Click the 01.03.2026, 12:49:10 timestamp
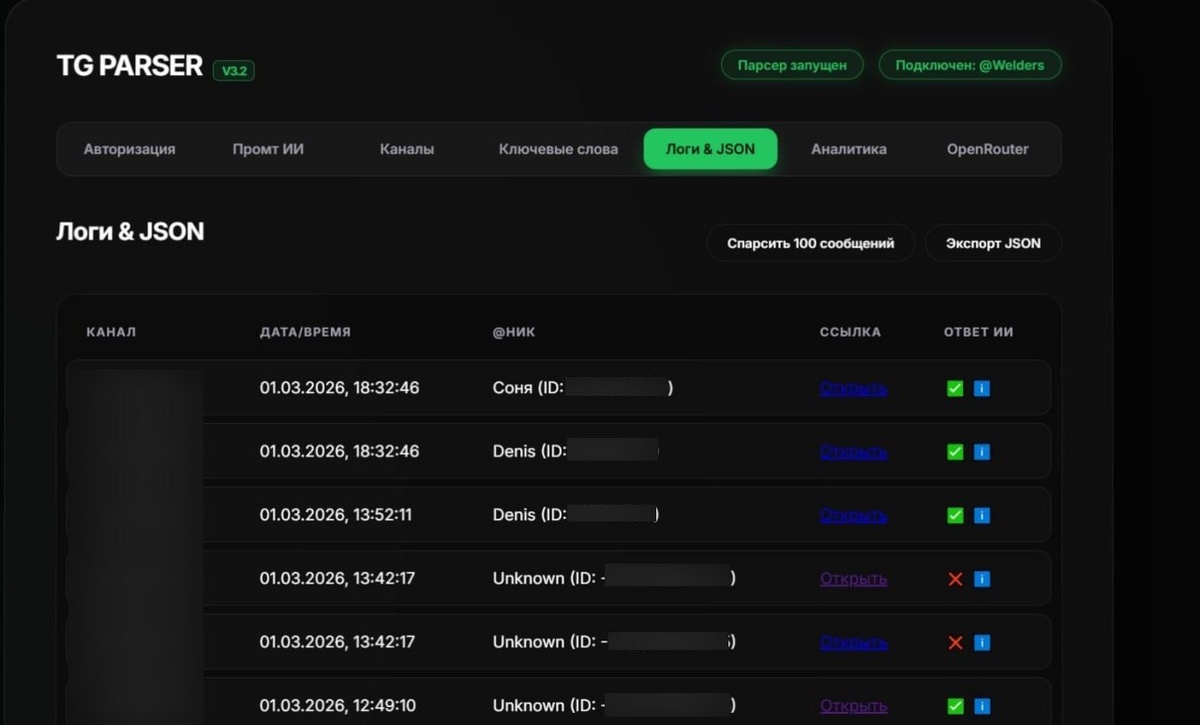The width and height of the screenshot is (1200, 725). tap(339, 706)
